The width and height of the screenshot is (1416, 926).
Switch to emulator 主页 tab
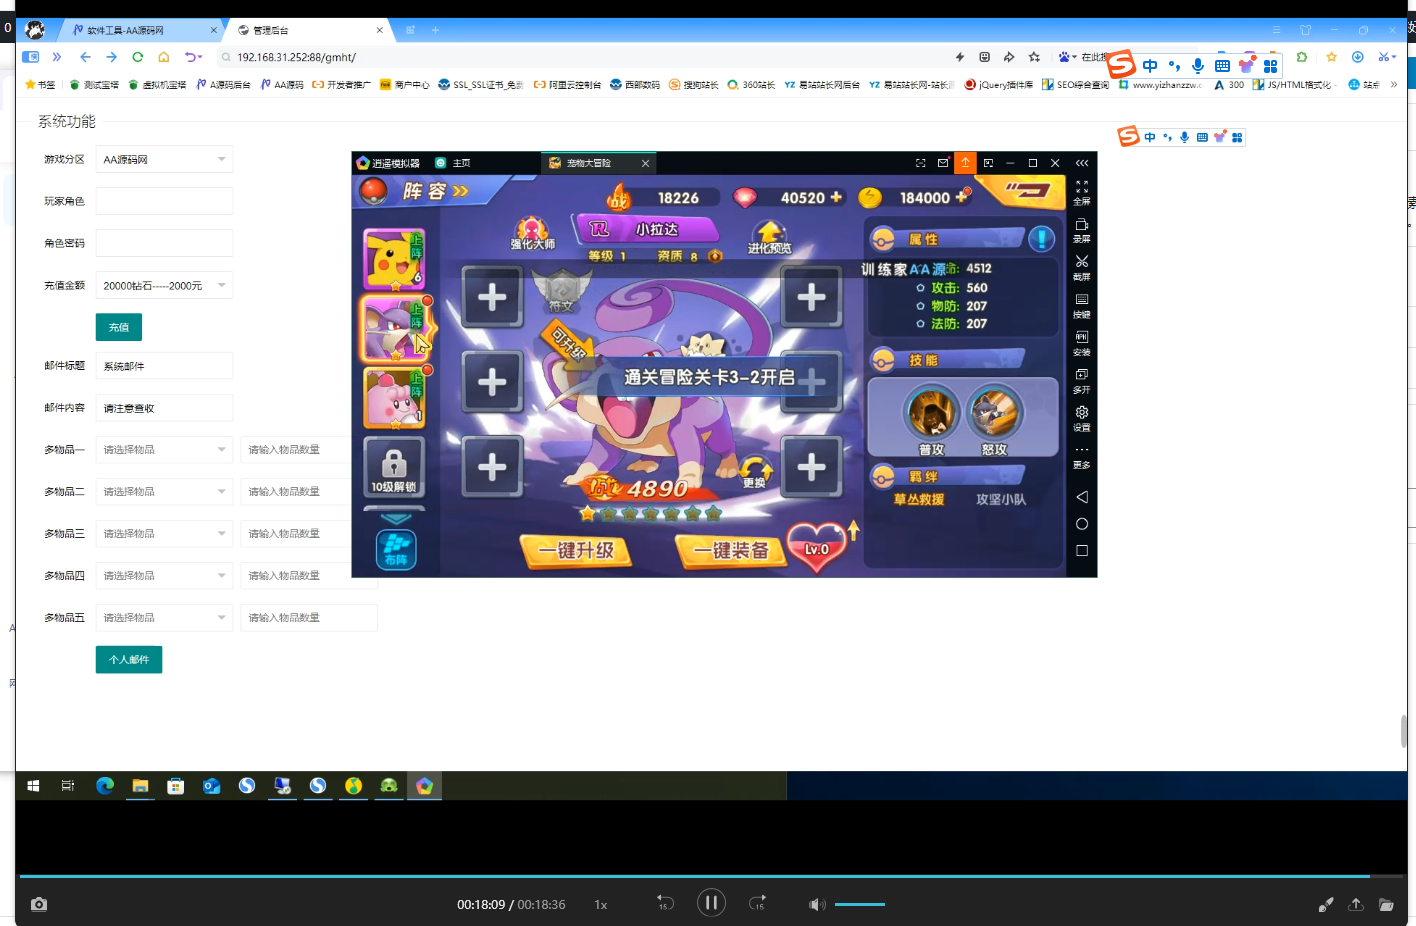coord(453,163)
